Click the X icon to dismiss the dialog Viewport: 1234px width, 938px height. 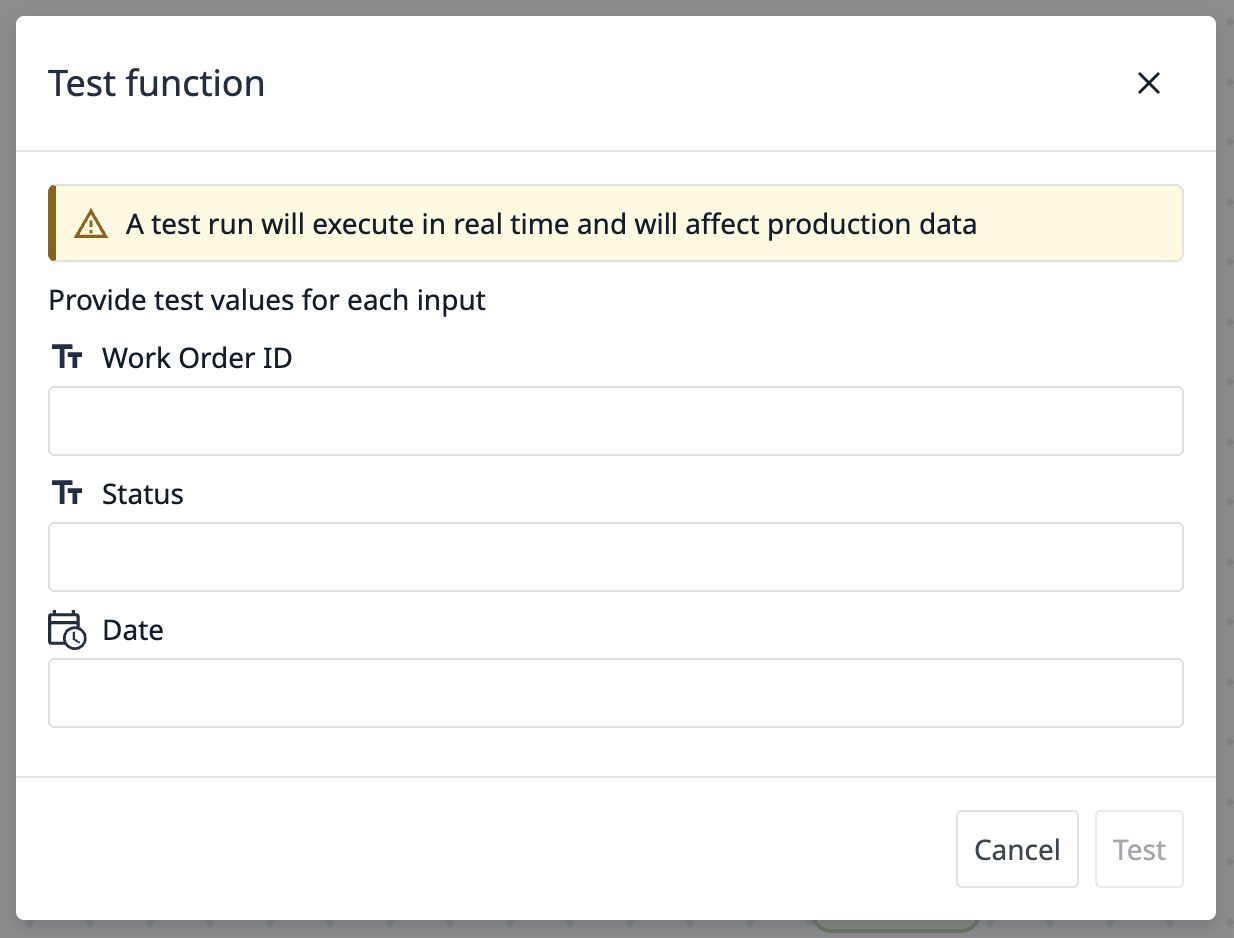[x=1148, y=83]
